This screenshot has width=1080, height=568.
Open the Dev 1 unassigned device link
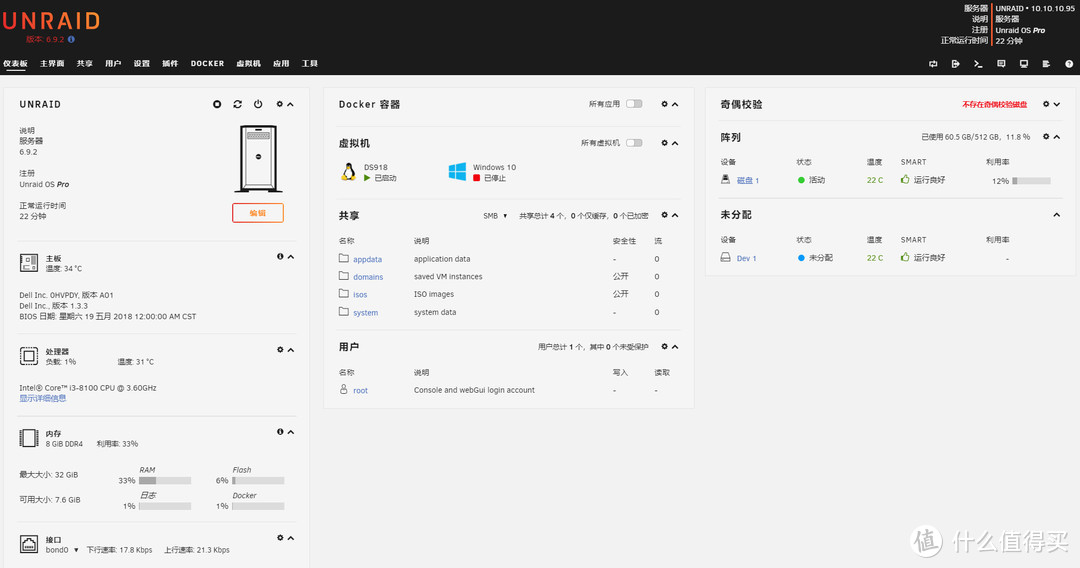coord(747,258)
